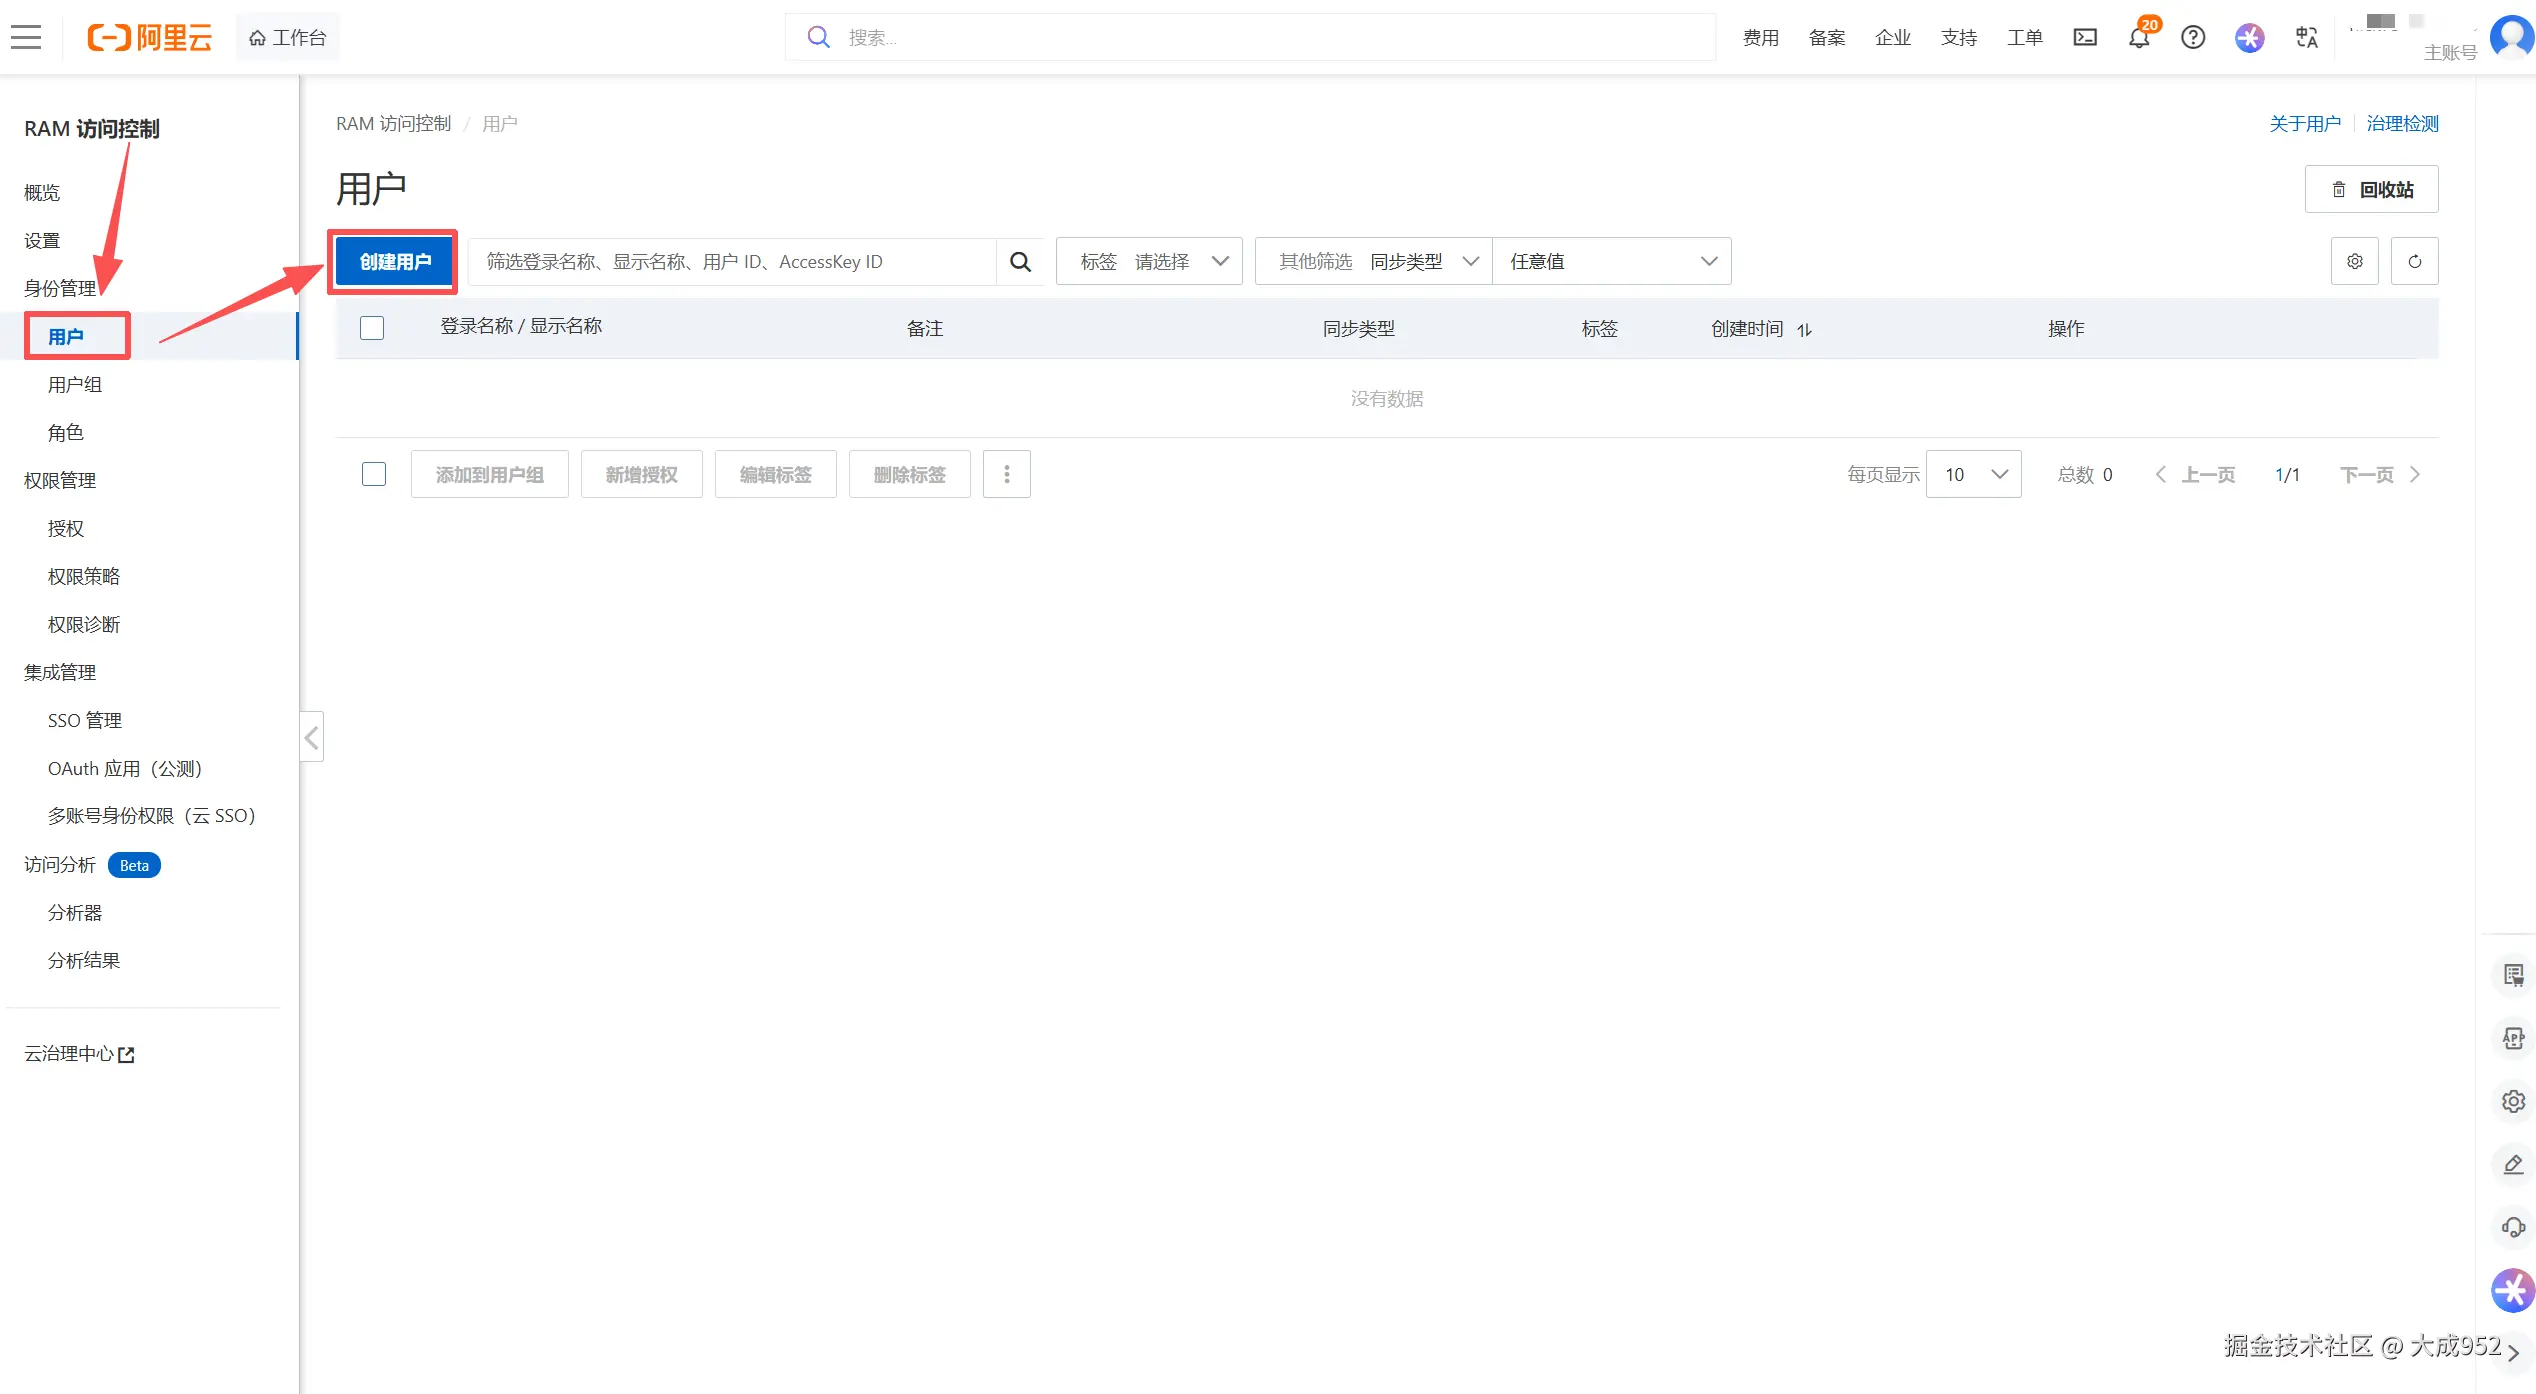Toggle select-all checkbox in table header
Viewport: 2536px width, 1394px height.
(372, 328)
